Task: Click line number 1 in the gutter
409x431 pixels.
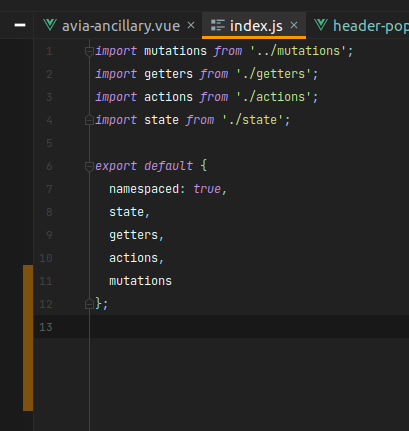Action: (49, 51)
